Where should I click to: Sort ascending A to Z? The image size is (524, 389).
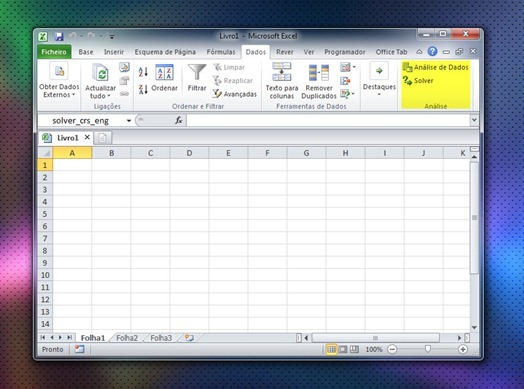[143, 71]
